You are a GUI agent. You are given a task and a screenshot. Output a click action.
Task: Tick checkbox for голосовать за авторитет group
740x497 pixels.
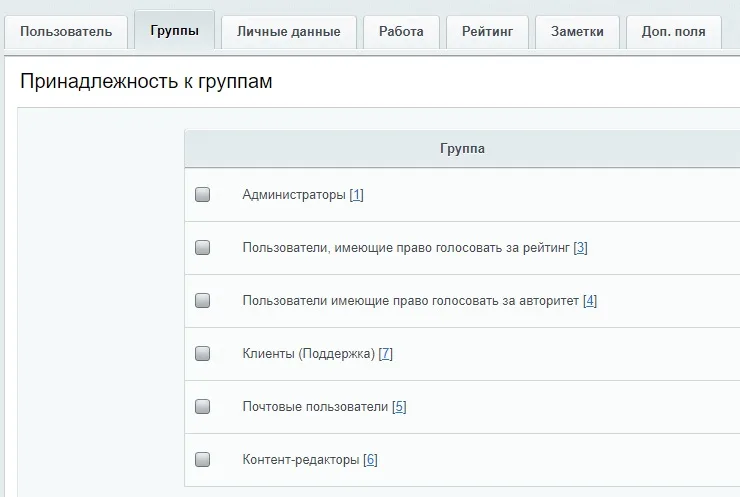202,301
